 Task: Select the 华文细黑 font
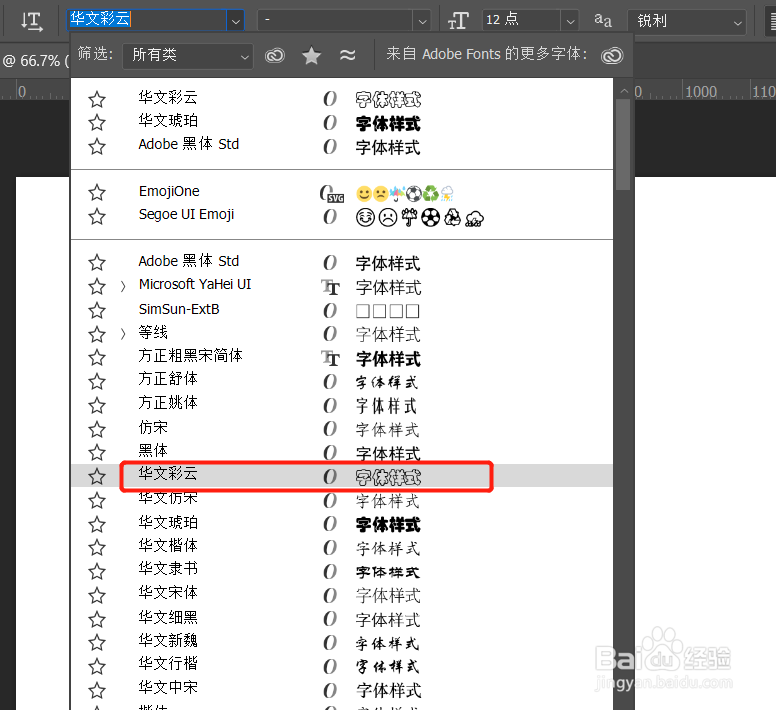pos(168,617)
